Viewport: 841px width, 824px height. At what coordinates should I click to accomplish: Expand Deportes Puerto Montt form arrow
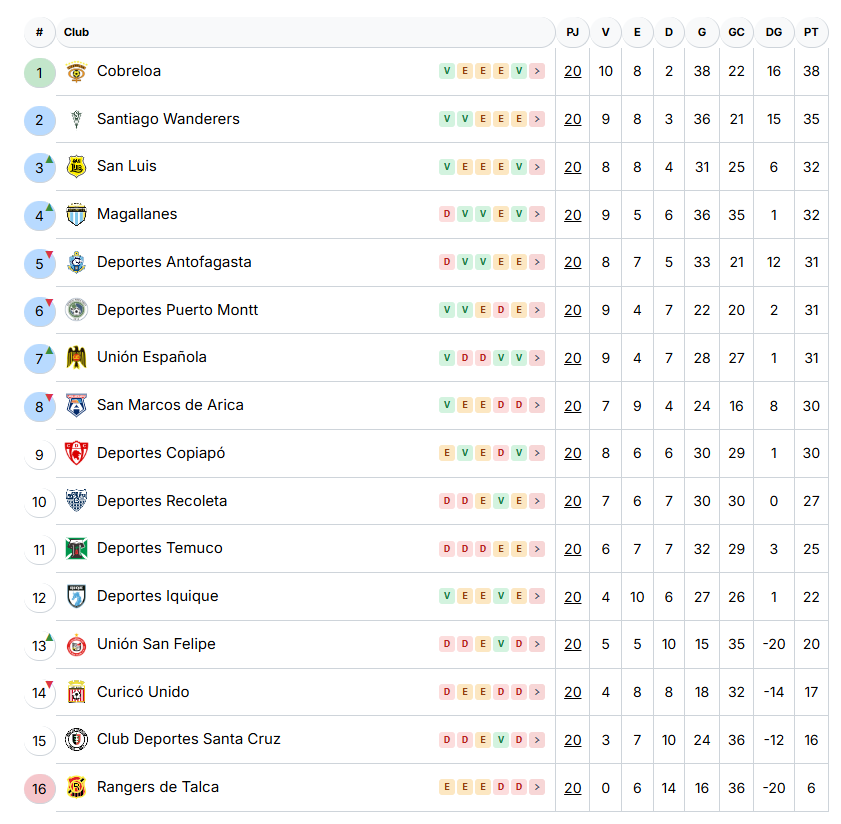[x=537, y=310]
